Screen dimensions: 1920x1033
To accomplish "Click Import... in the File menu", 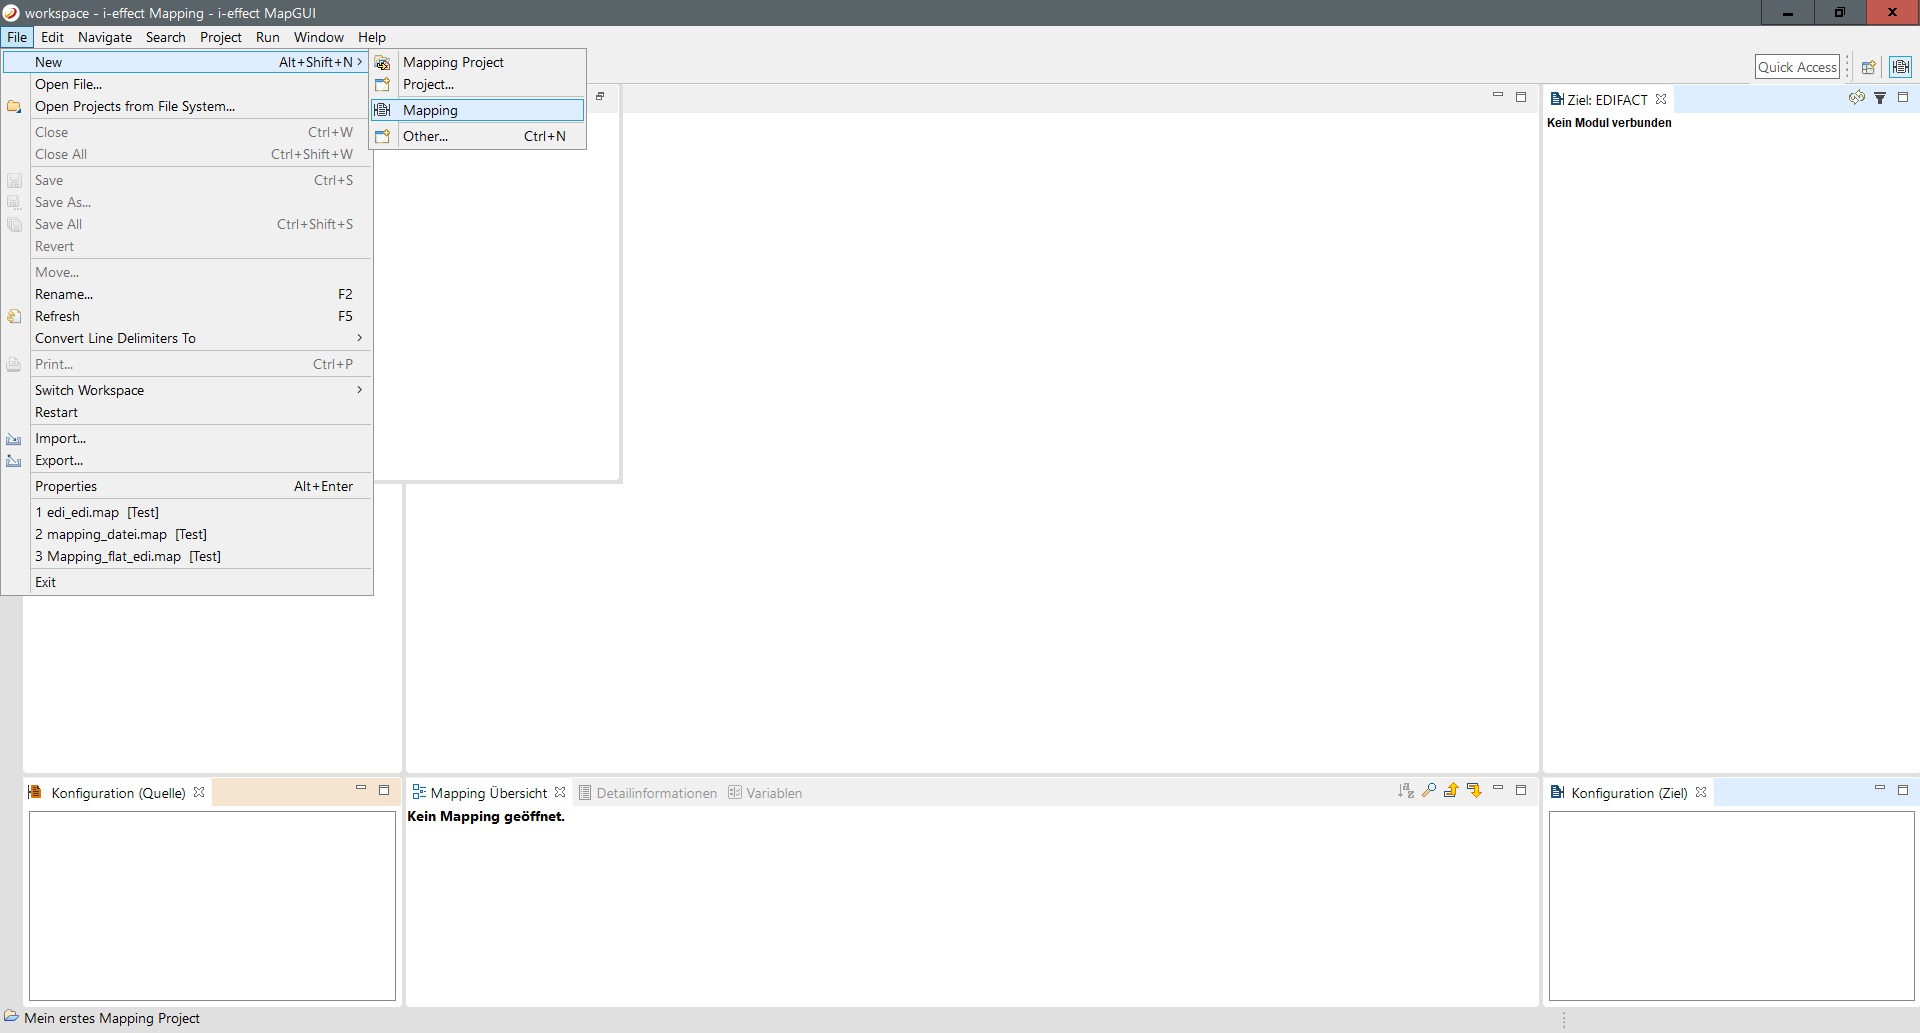I will (60, 438).
